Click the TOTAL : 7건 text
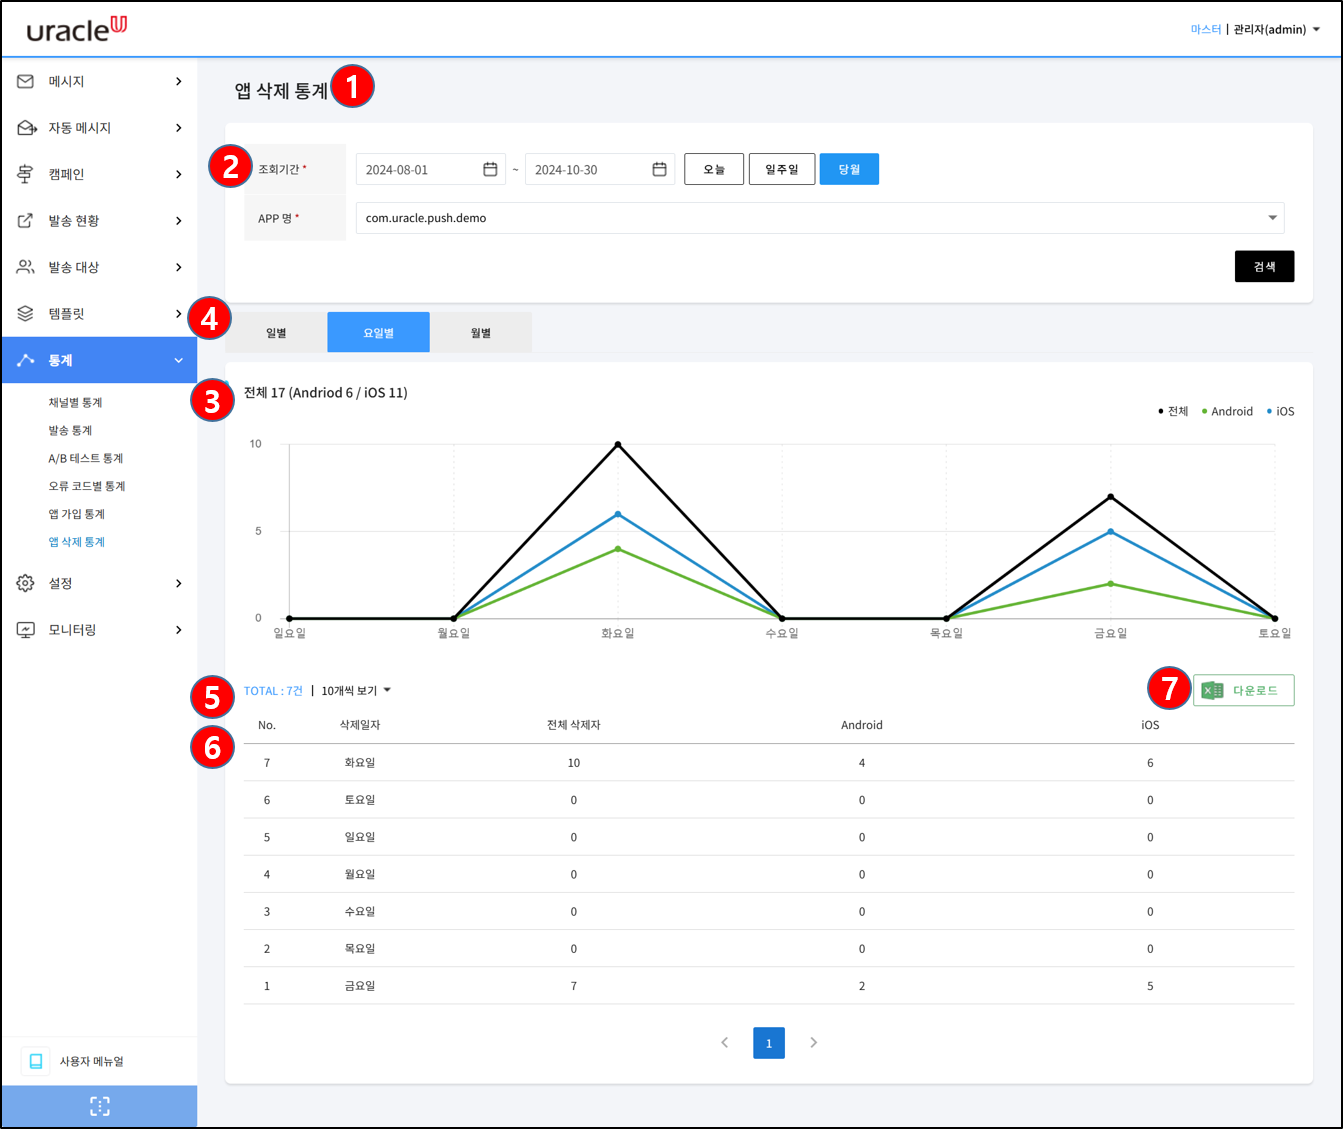 273,691
